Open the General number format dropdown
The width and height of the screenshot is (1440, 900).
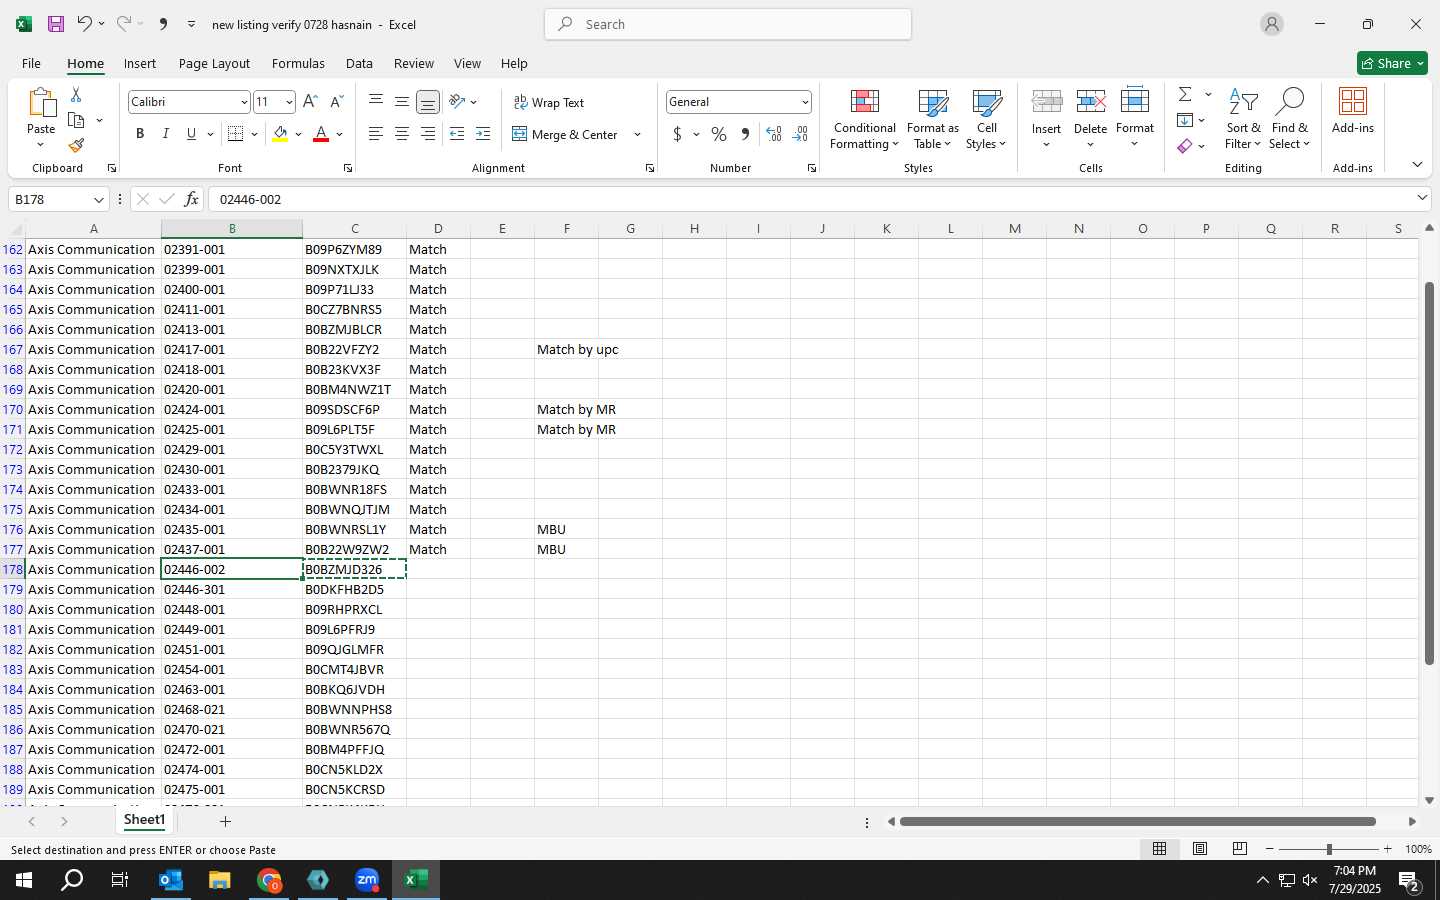[x=804, y=102]
